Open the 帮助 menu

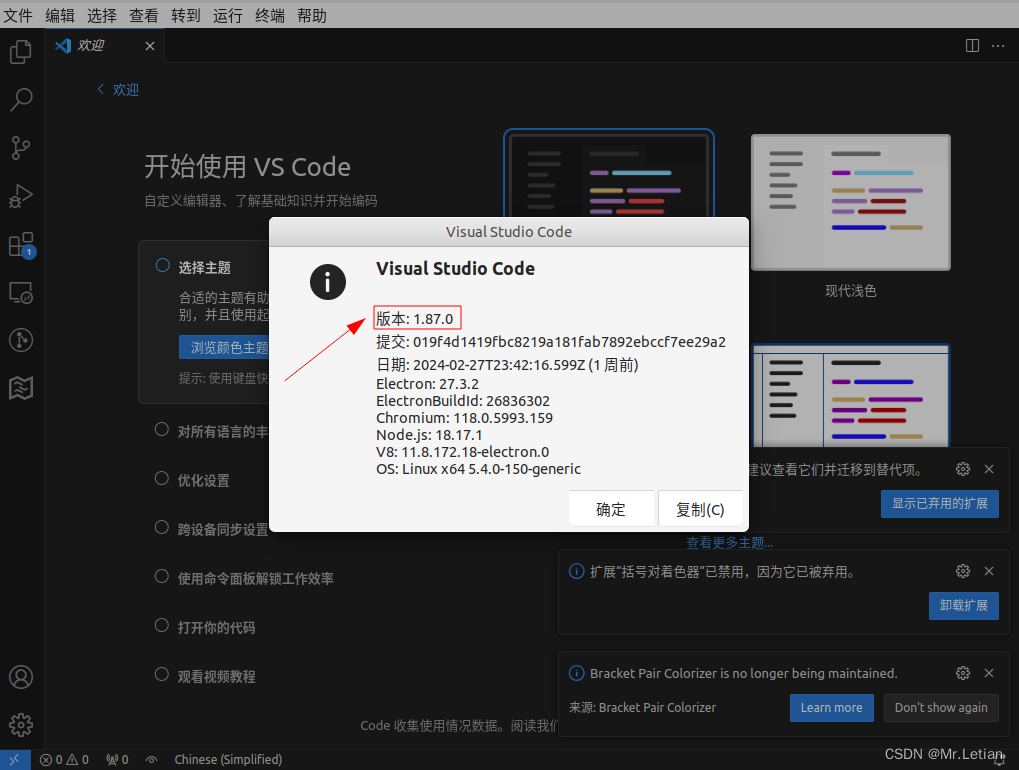pos(312,16)
